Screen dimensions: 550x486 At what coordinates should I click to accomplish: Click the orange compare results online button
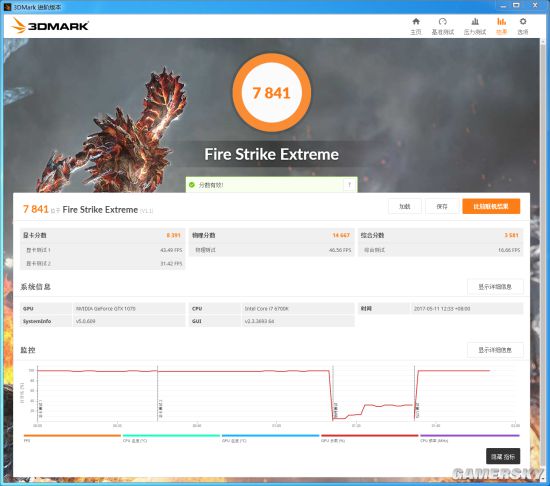click(x=491, y=207)
